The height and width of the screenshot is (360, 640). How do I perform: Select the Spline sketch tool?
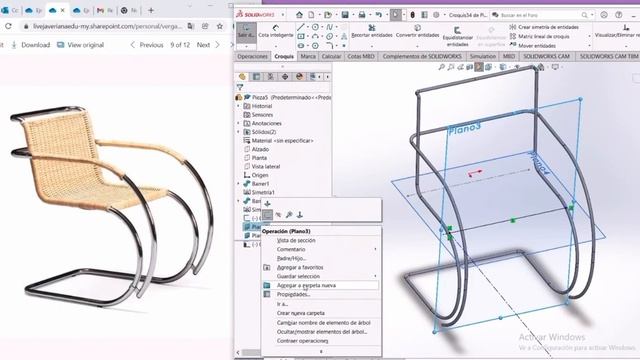[x=329, y=27]
